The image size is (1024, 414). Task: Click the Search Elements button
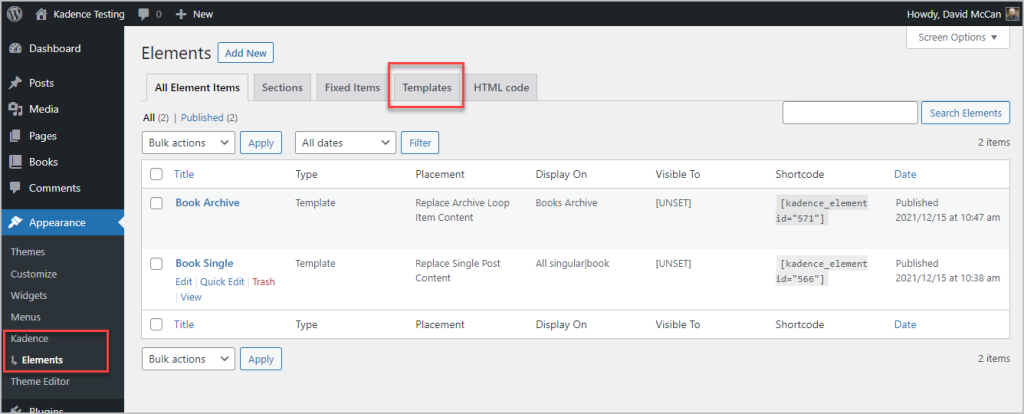(965, 113)
